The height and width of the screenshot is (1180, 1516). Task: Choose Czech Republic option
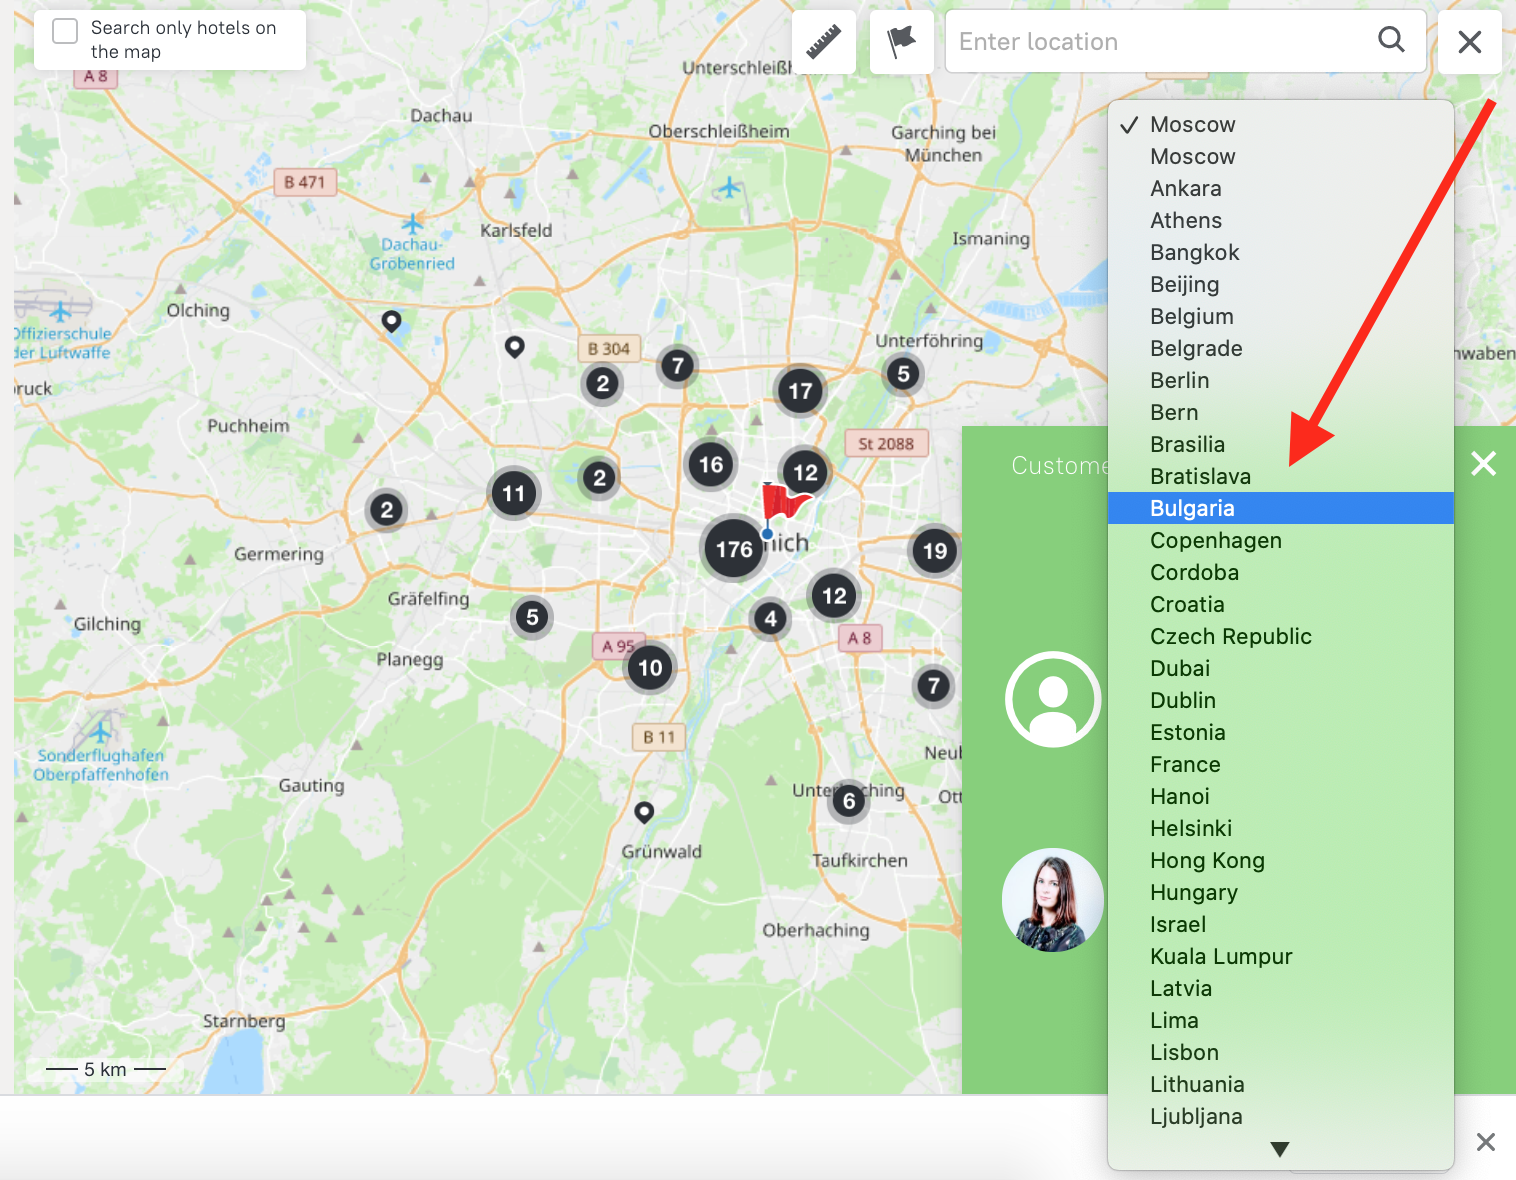[1230, 636]
